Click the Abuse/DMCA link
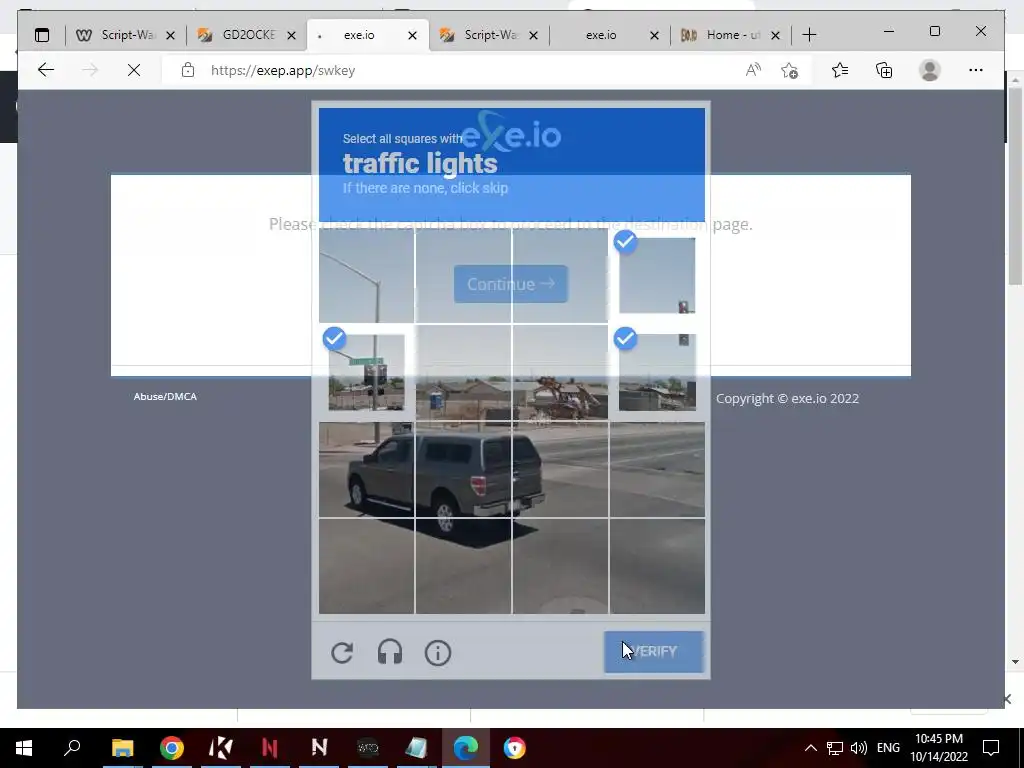 (x=165, y=396)
